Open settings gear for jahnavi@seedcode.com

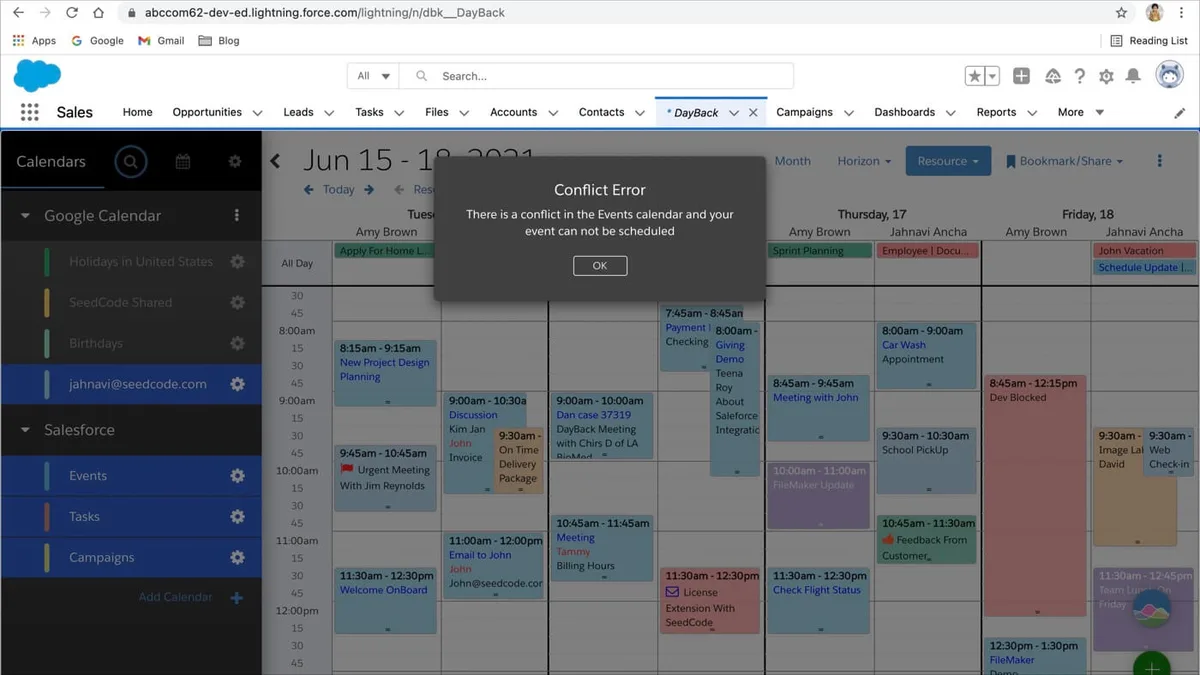pyautogui.click(x=237, y=384)
